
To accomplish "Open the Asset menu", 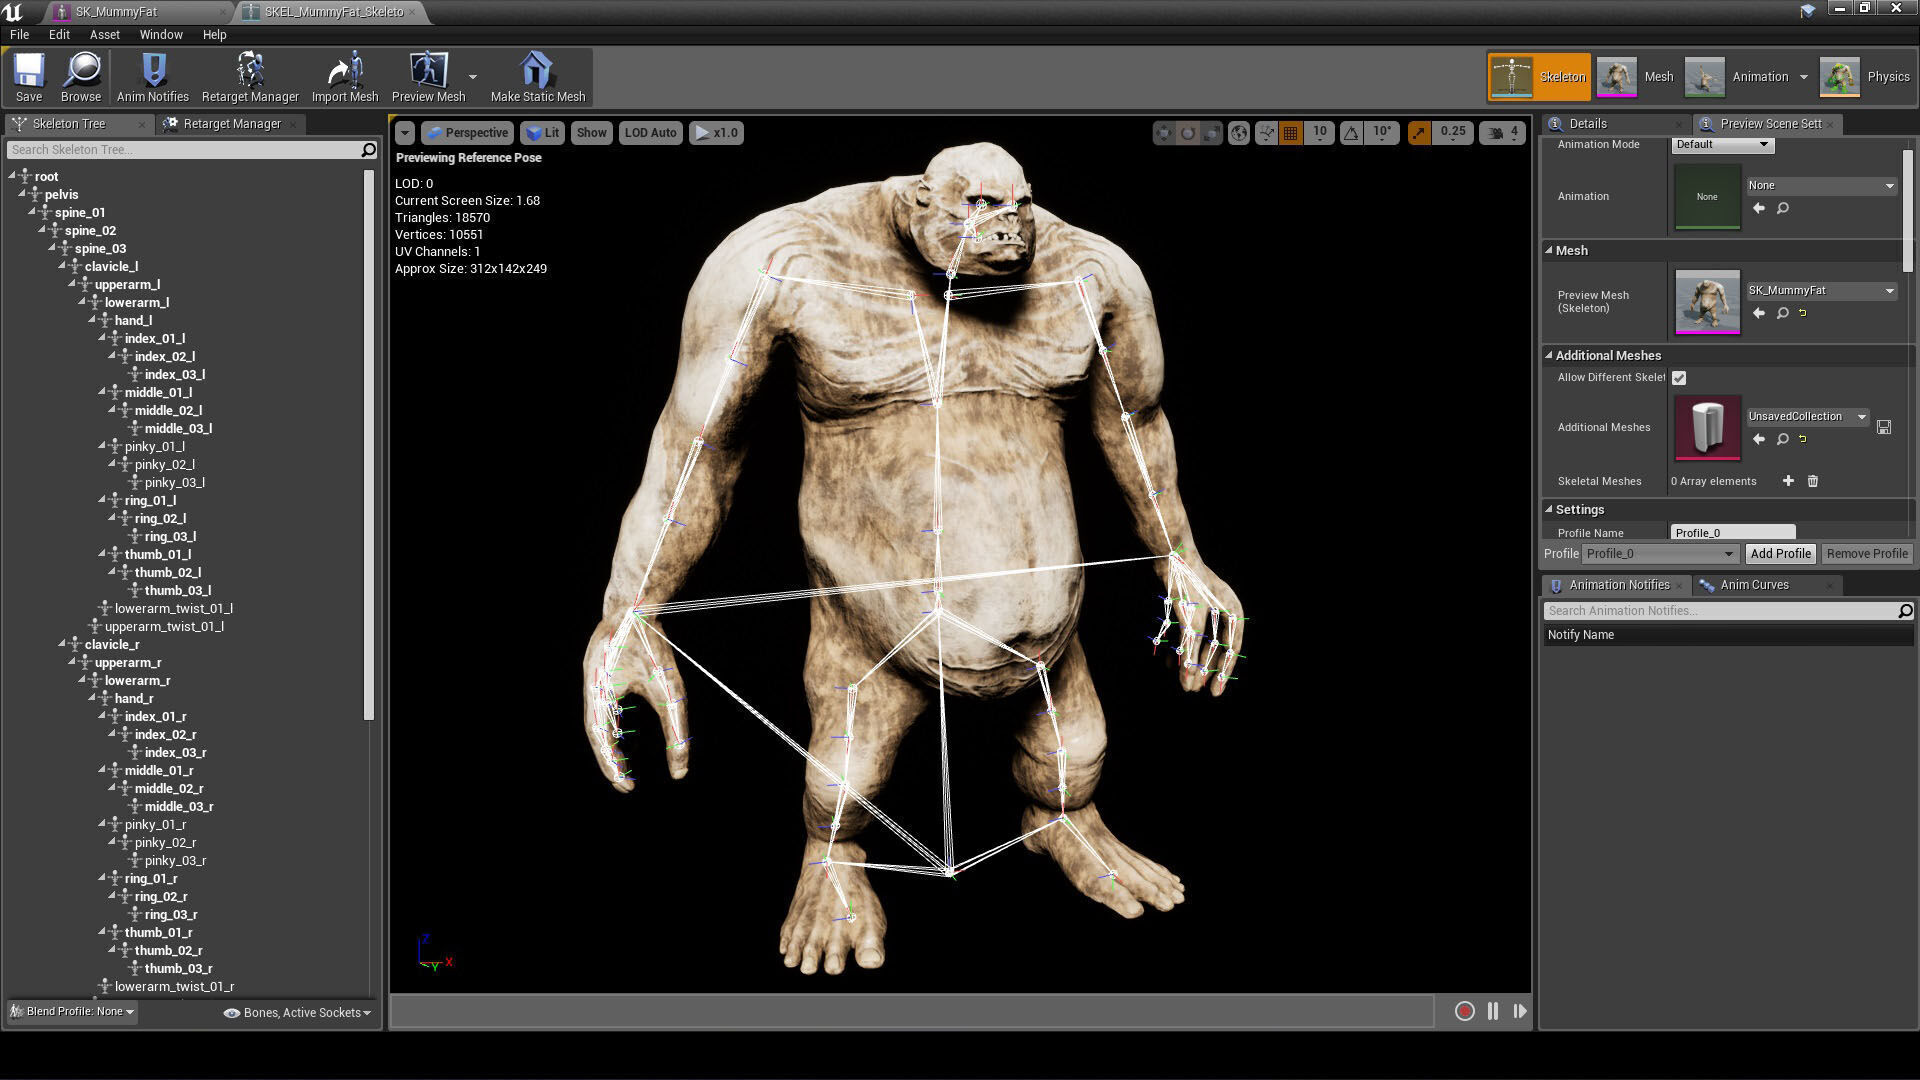I will pos(104,35).
